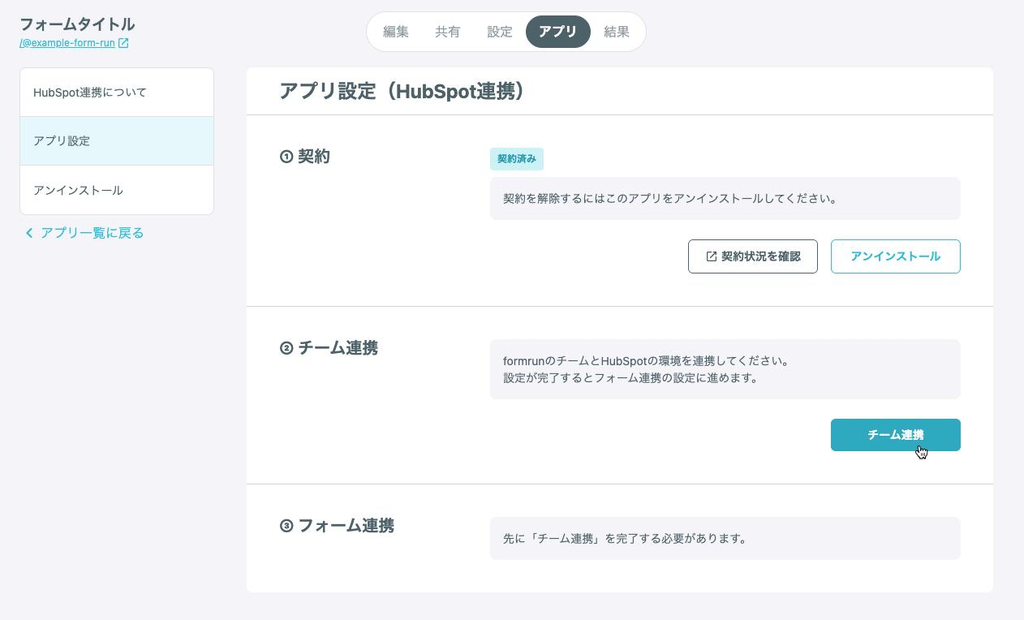This screenshot has height=620, width=1024.
Task: Click the ② チーム連携 section heading
Action: [329, 348]
